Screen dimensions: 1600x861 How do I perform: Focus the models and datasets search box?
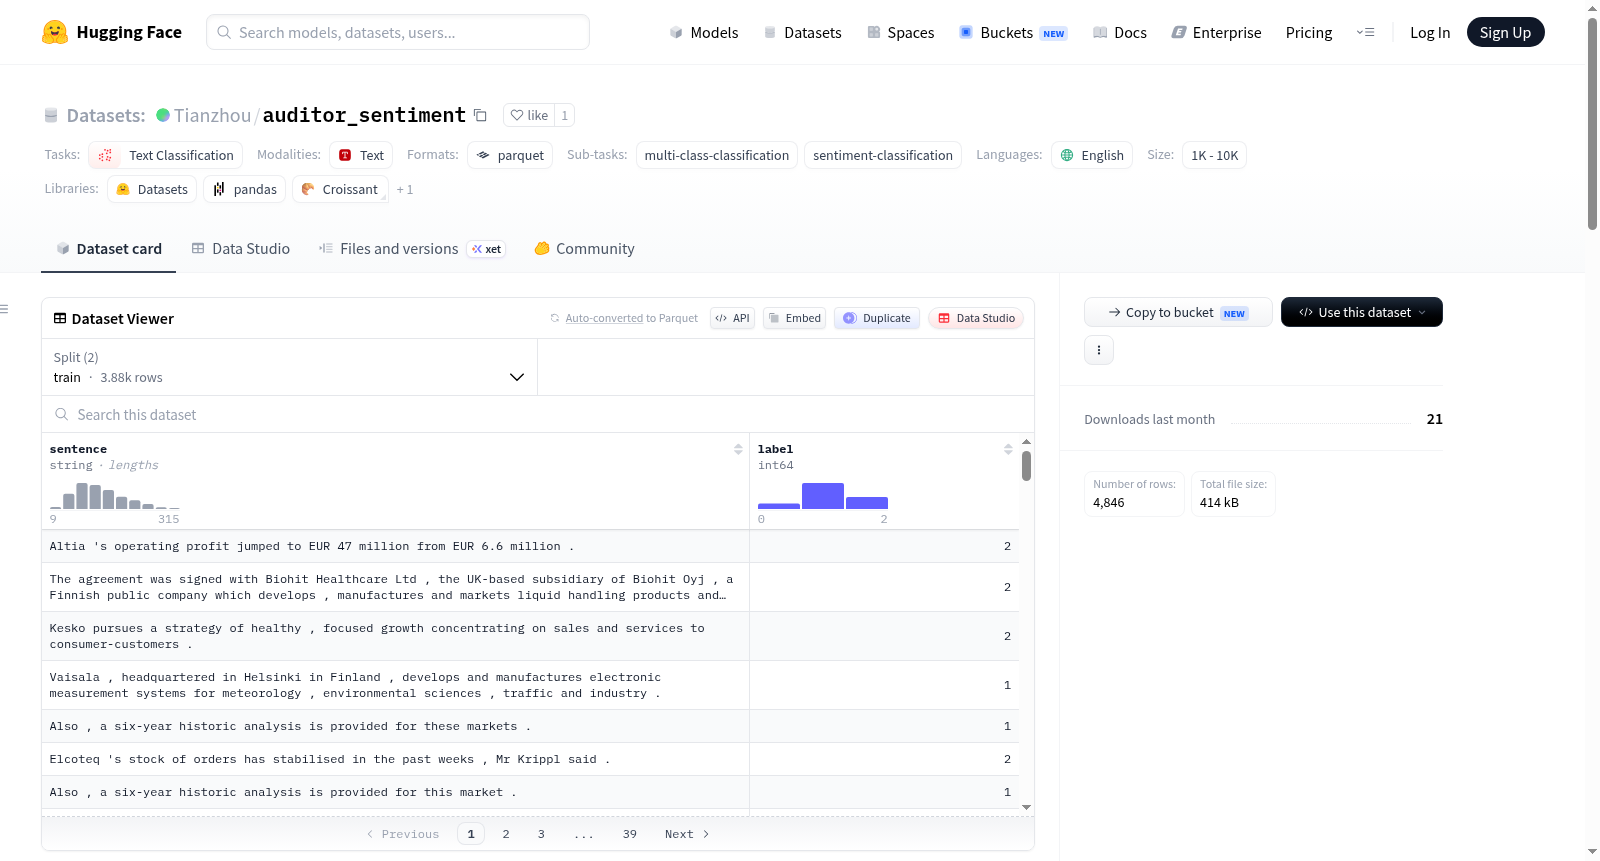[x=398, y=32]
